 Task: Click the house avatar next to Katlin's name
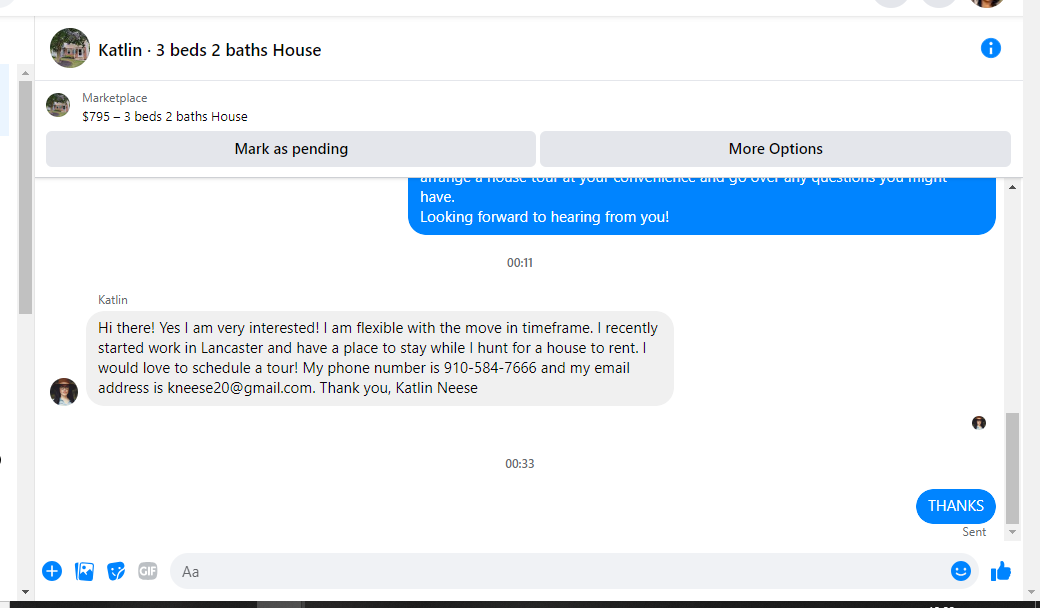pos(70,48)
